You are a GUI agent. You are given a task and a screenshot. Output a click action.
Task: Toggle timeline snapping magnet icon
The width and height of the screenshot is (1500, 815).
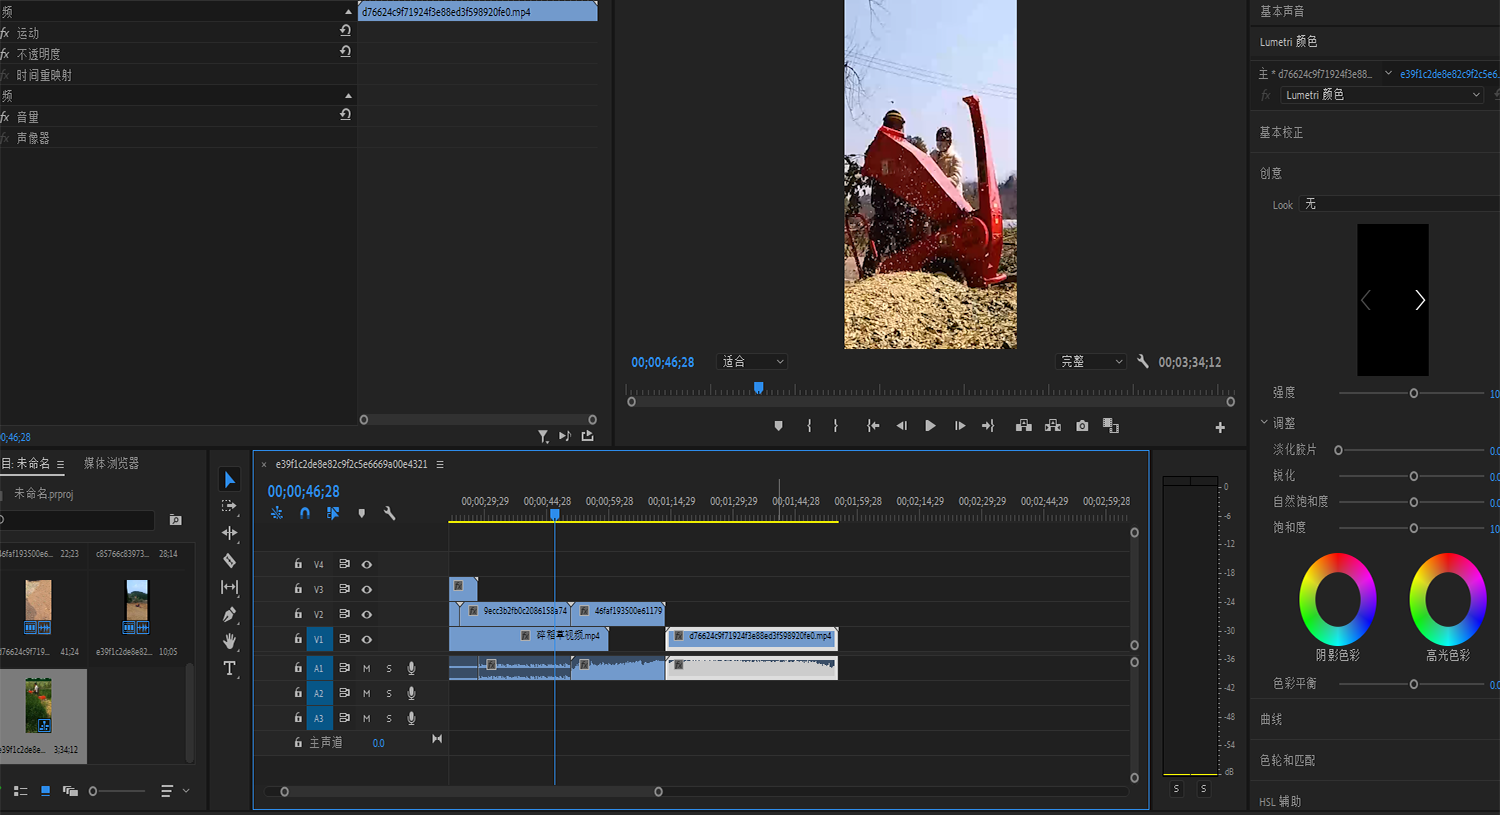tap(305, 513)
